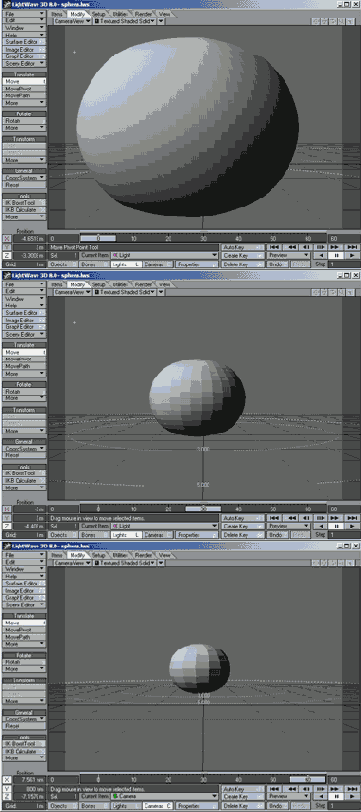This screenshot has height=812, width=361.
Task: Pause playback in top window
Action: [337, 255]
